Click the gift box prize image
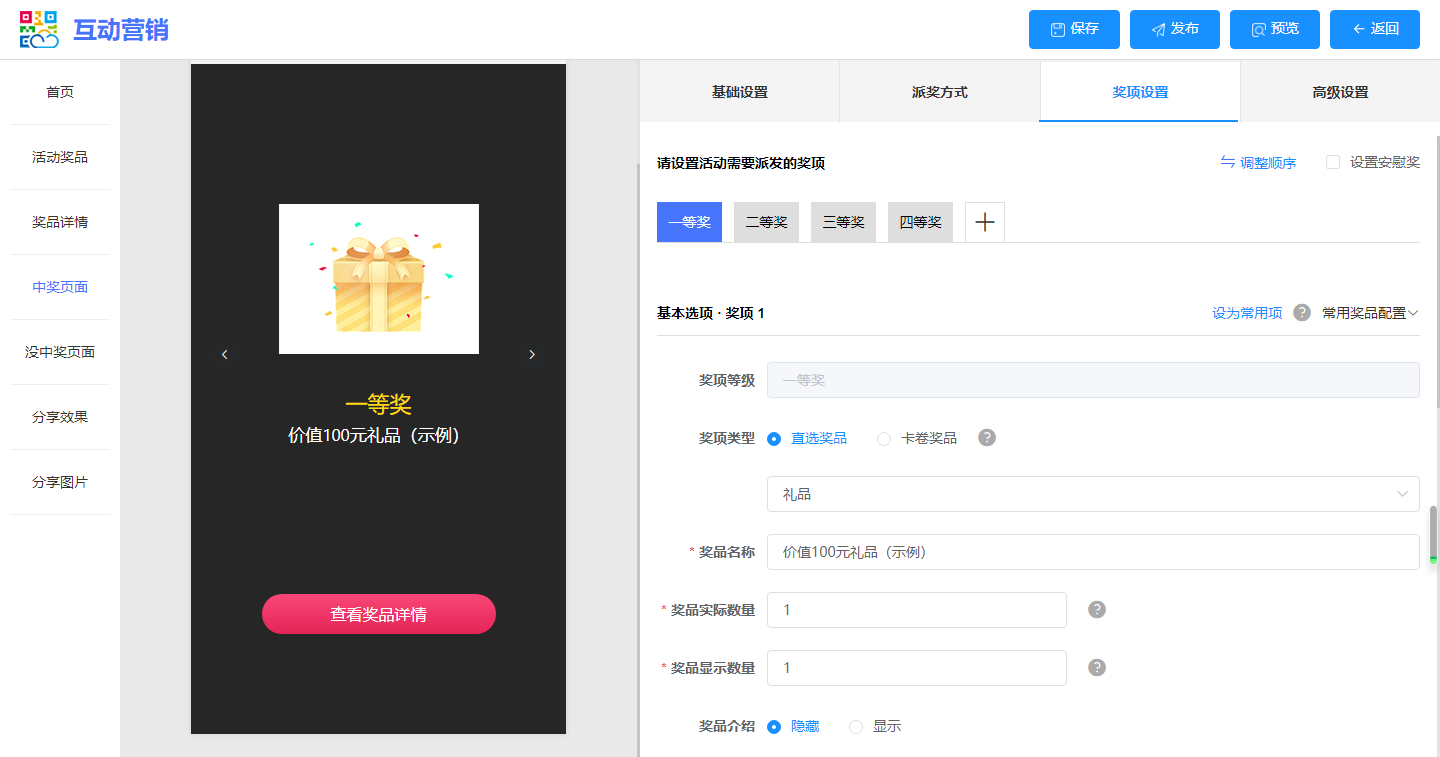 pos(379,279)
